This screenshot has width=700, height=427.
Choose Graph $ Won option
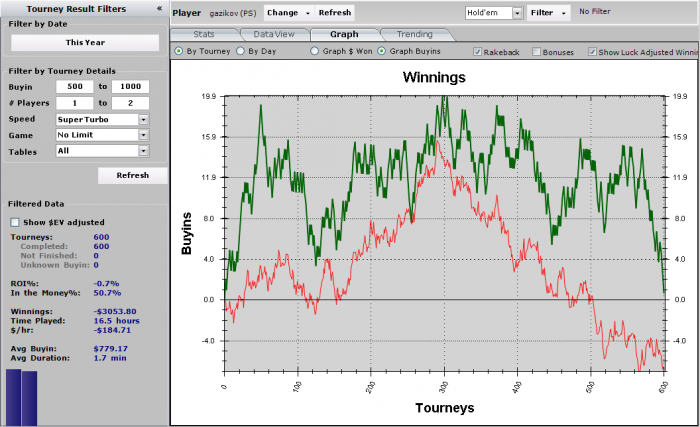click(315, 51)
